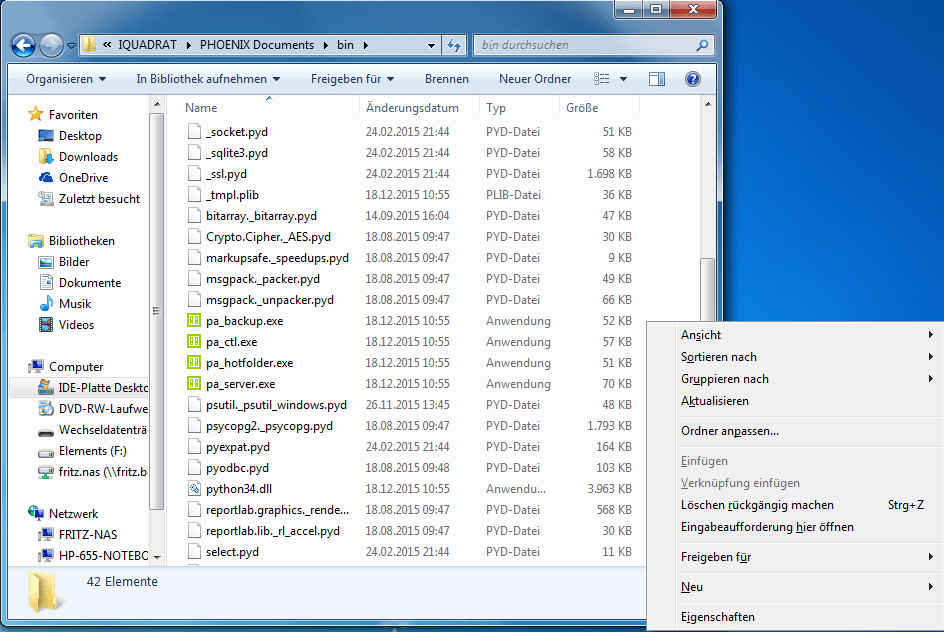Select the file Crypto.Cipher._AES.pyd
Viewport: 944px width, 632px height.
click(x=268, y=237)
